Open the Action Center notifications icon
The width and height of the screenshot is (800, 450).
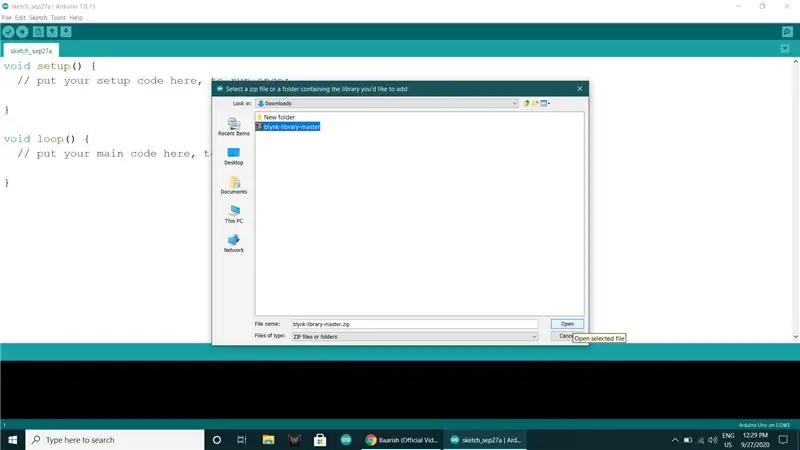click(x=783, y=440)
